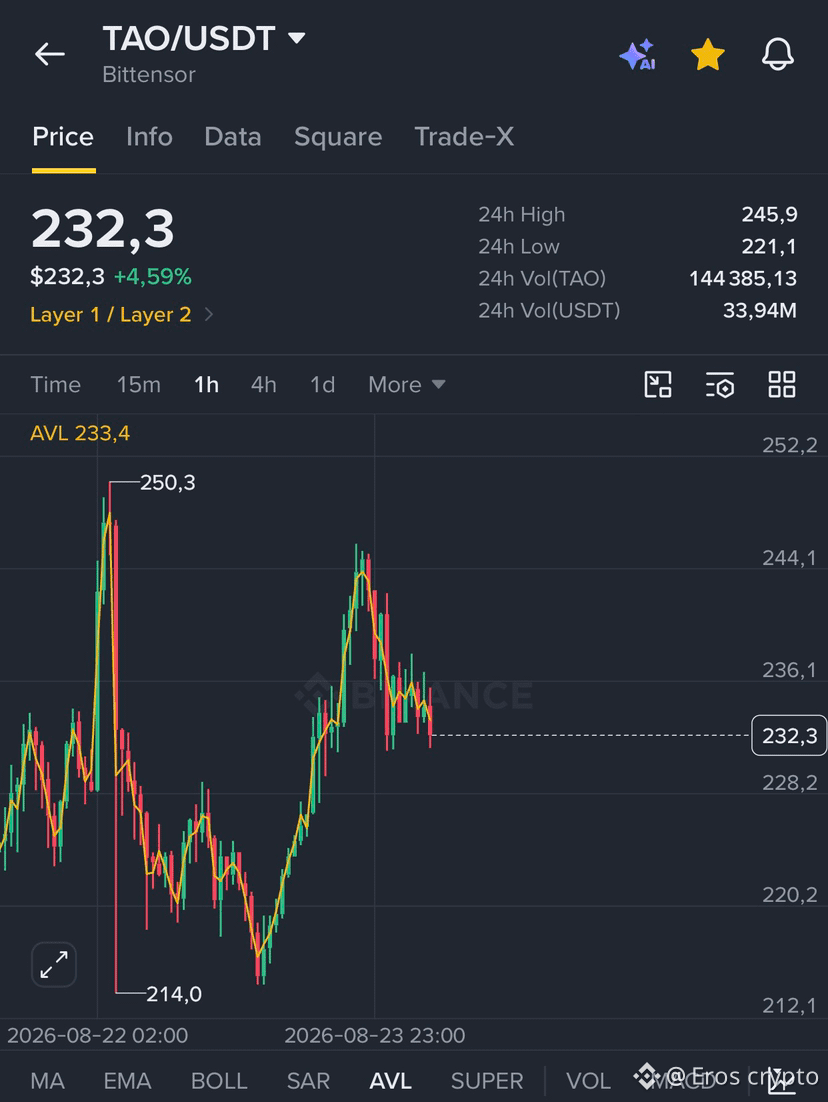Screen dimensions: 828x1102
Task: Enable the EMA indicator
Action: click(127, 1080)
